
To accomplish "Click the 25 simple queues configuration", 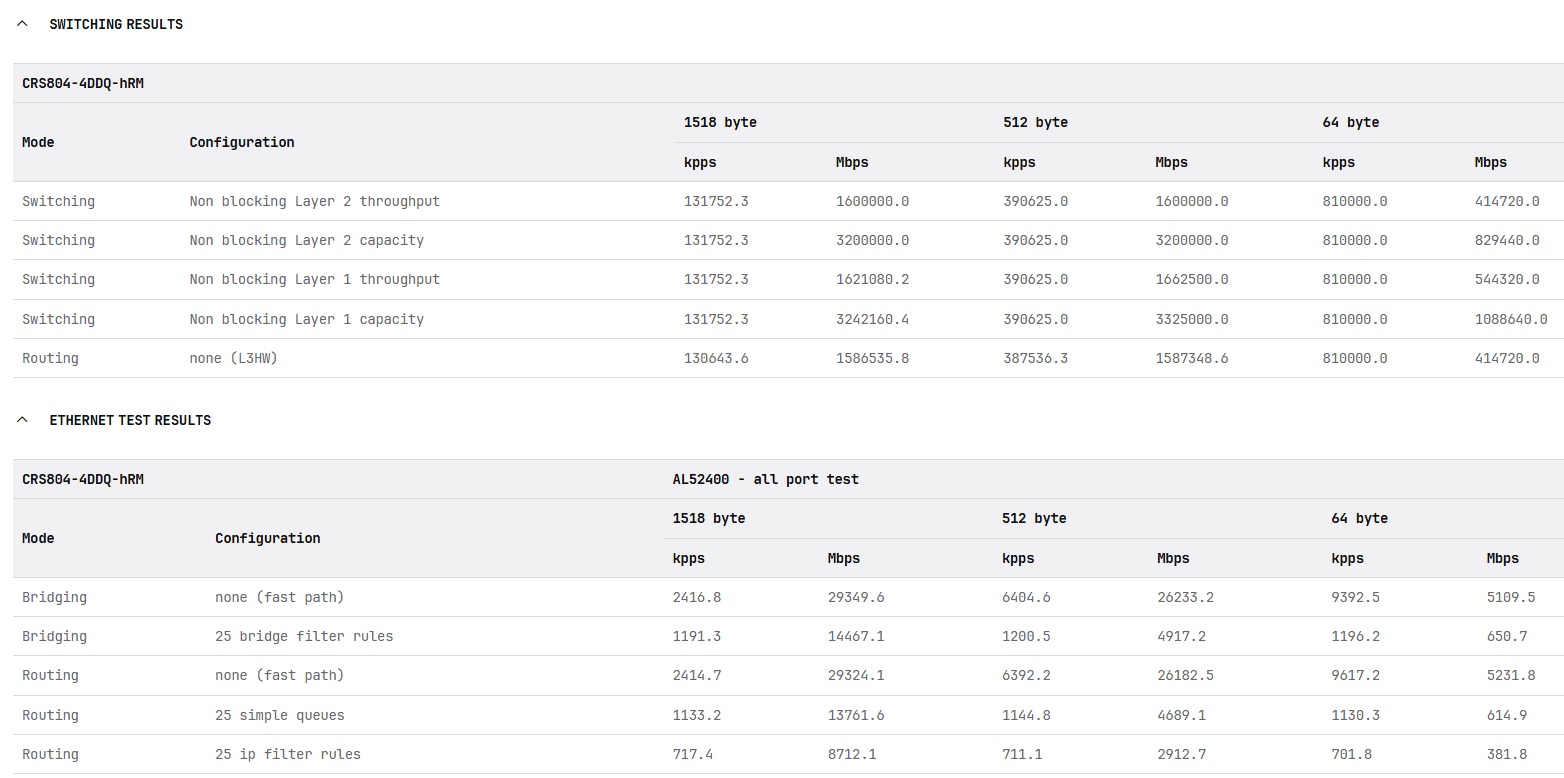I will pyautogui.click(x=279, y=715).
